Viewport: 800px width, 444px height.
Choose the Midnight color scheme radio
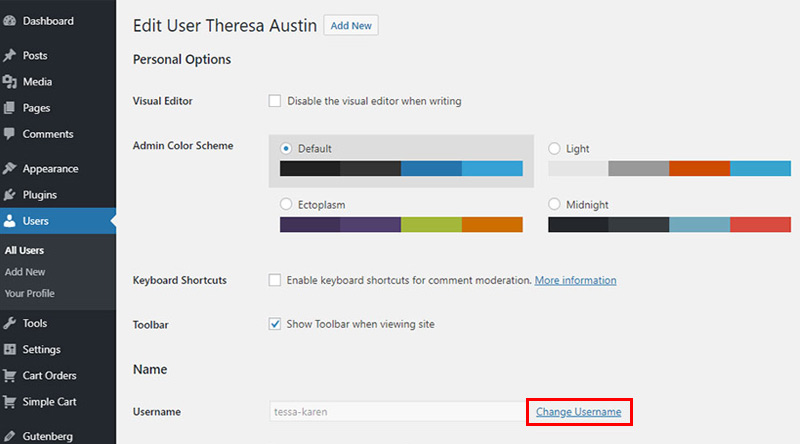pos(554,204)
